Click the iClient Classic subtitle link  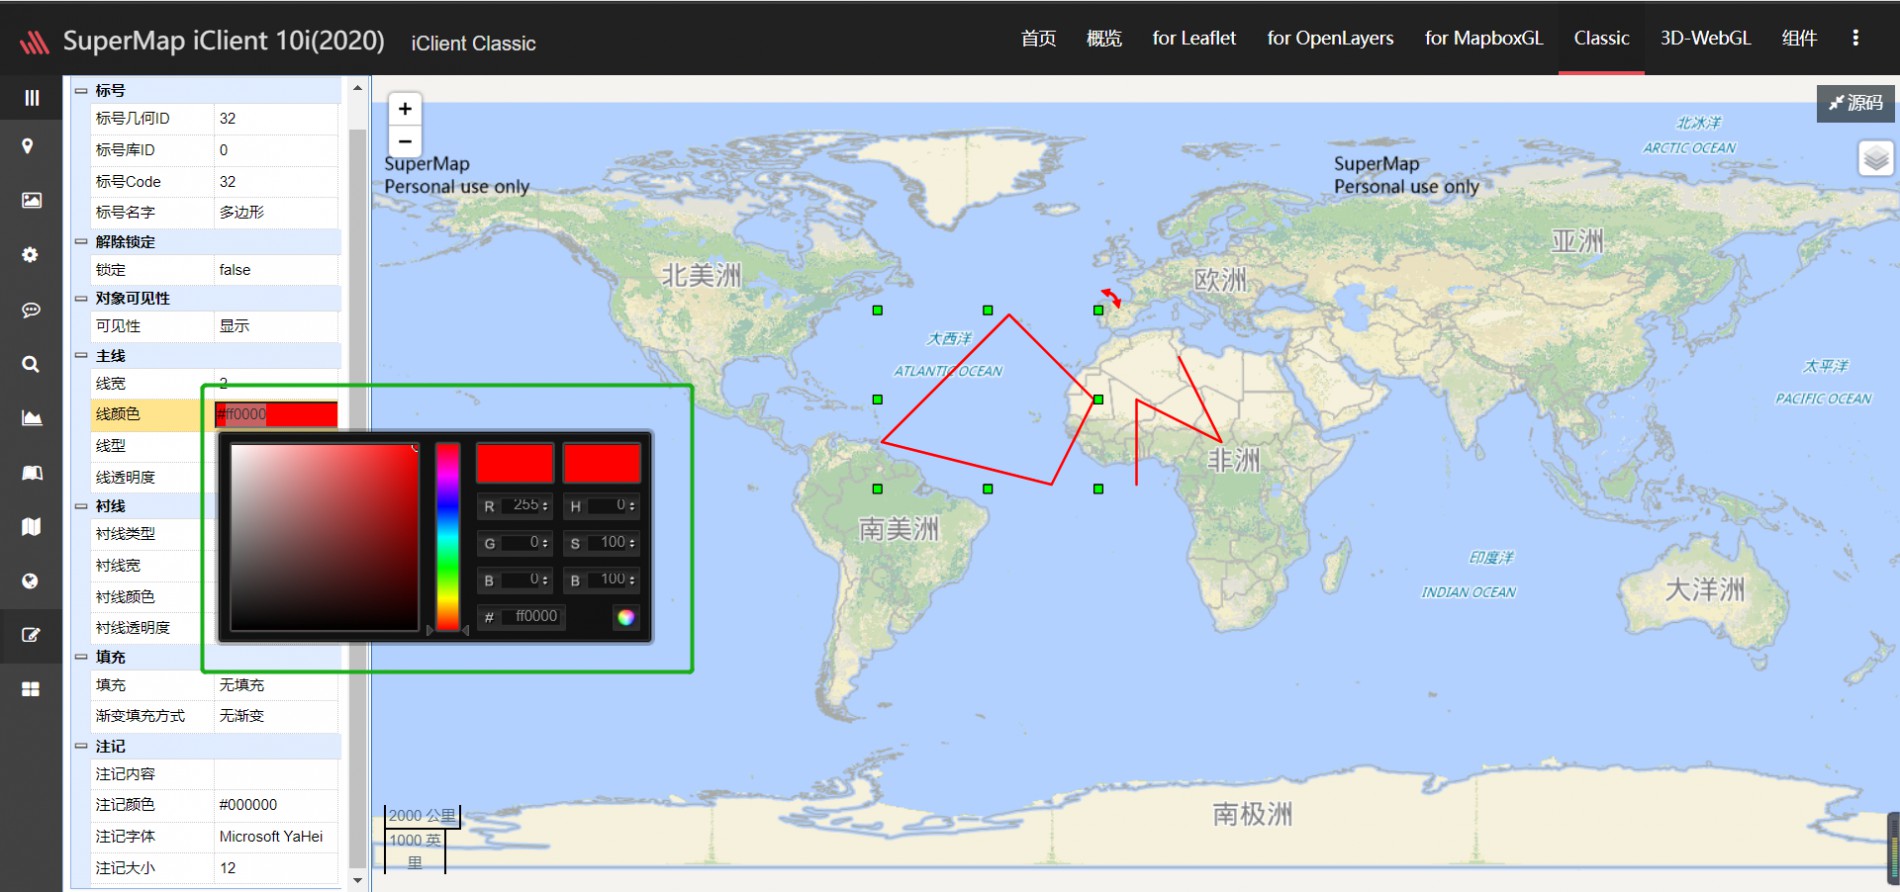473,43
